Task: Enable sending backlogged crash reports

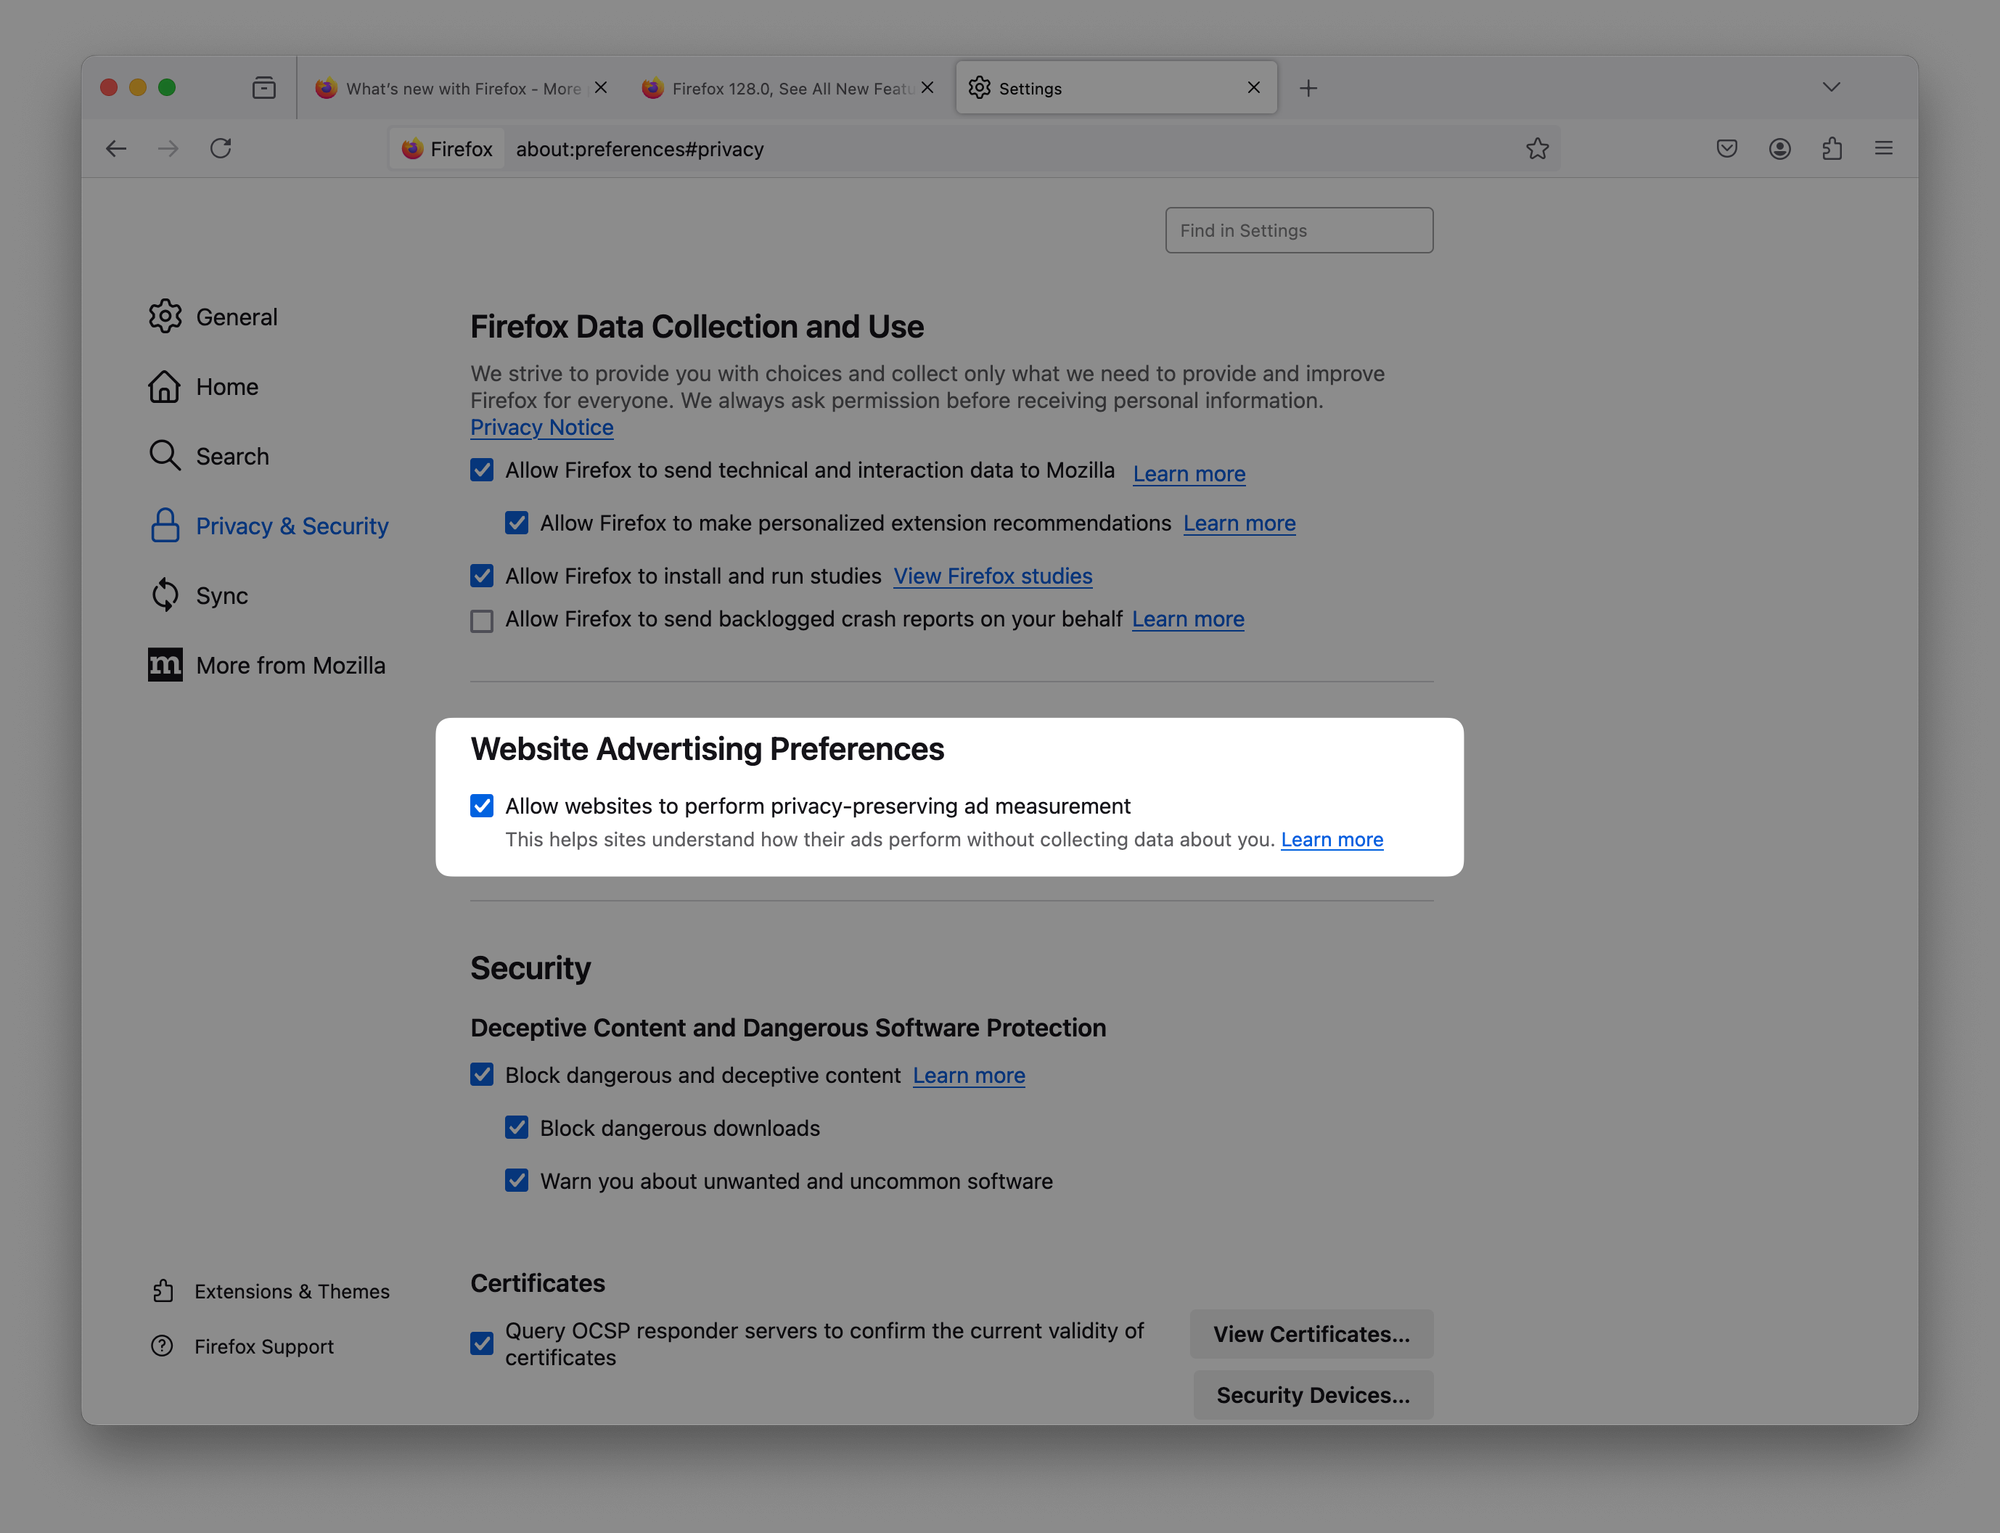Action: tap(482, 621)
